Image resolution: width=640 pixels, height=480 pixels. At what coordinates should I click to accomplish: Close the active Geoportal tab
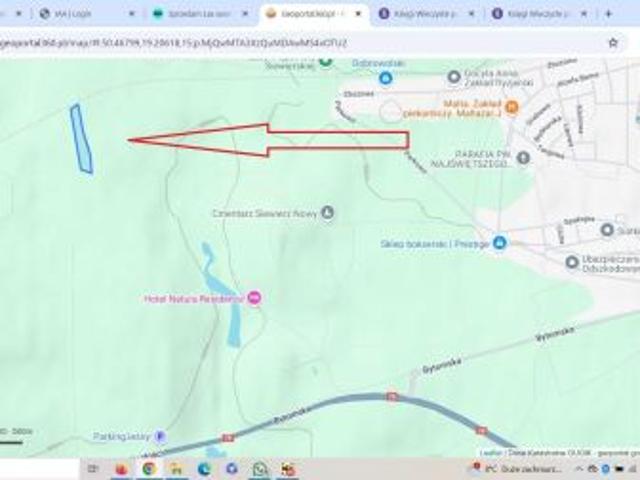(x=358, y=13)
